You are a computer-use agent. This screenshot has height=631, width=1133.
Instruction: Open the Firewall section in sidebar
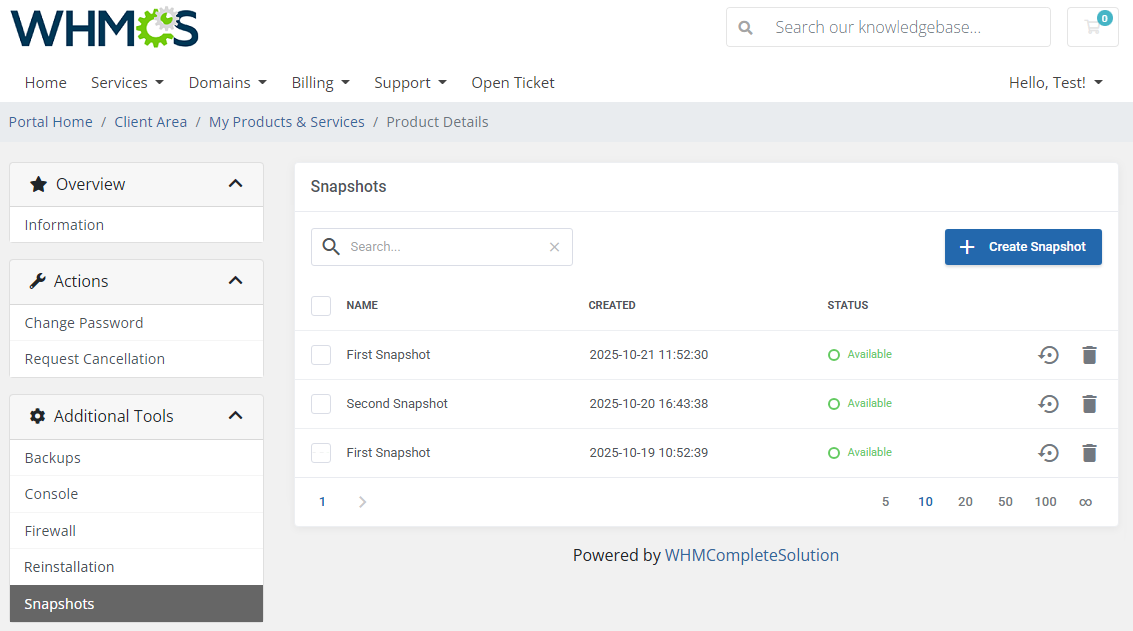pyautogui.click(x=51, y=530)
